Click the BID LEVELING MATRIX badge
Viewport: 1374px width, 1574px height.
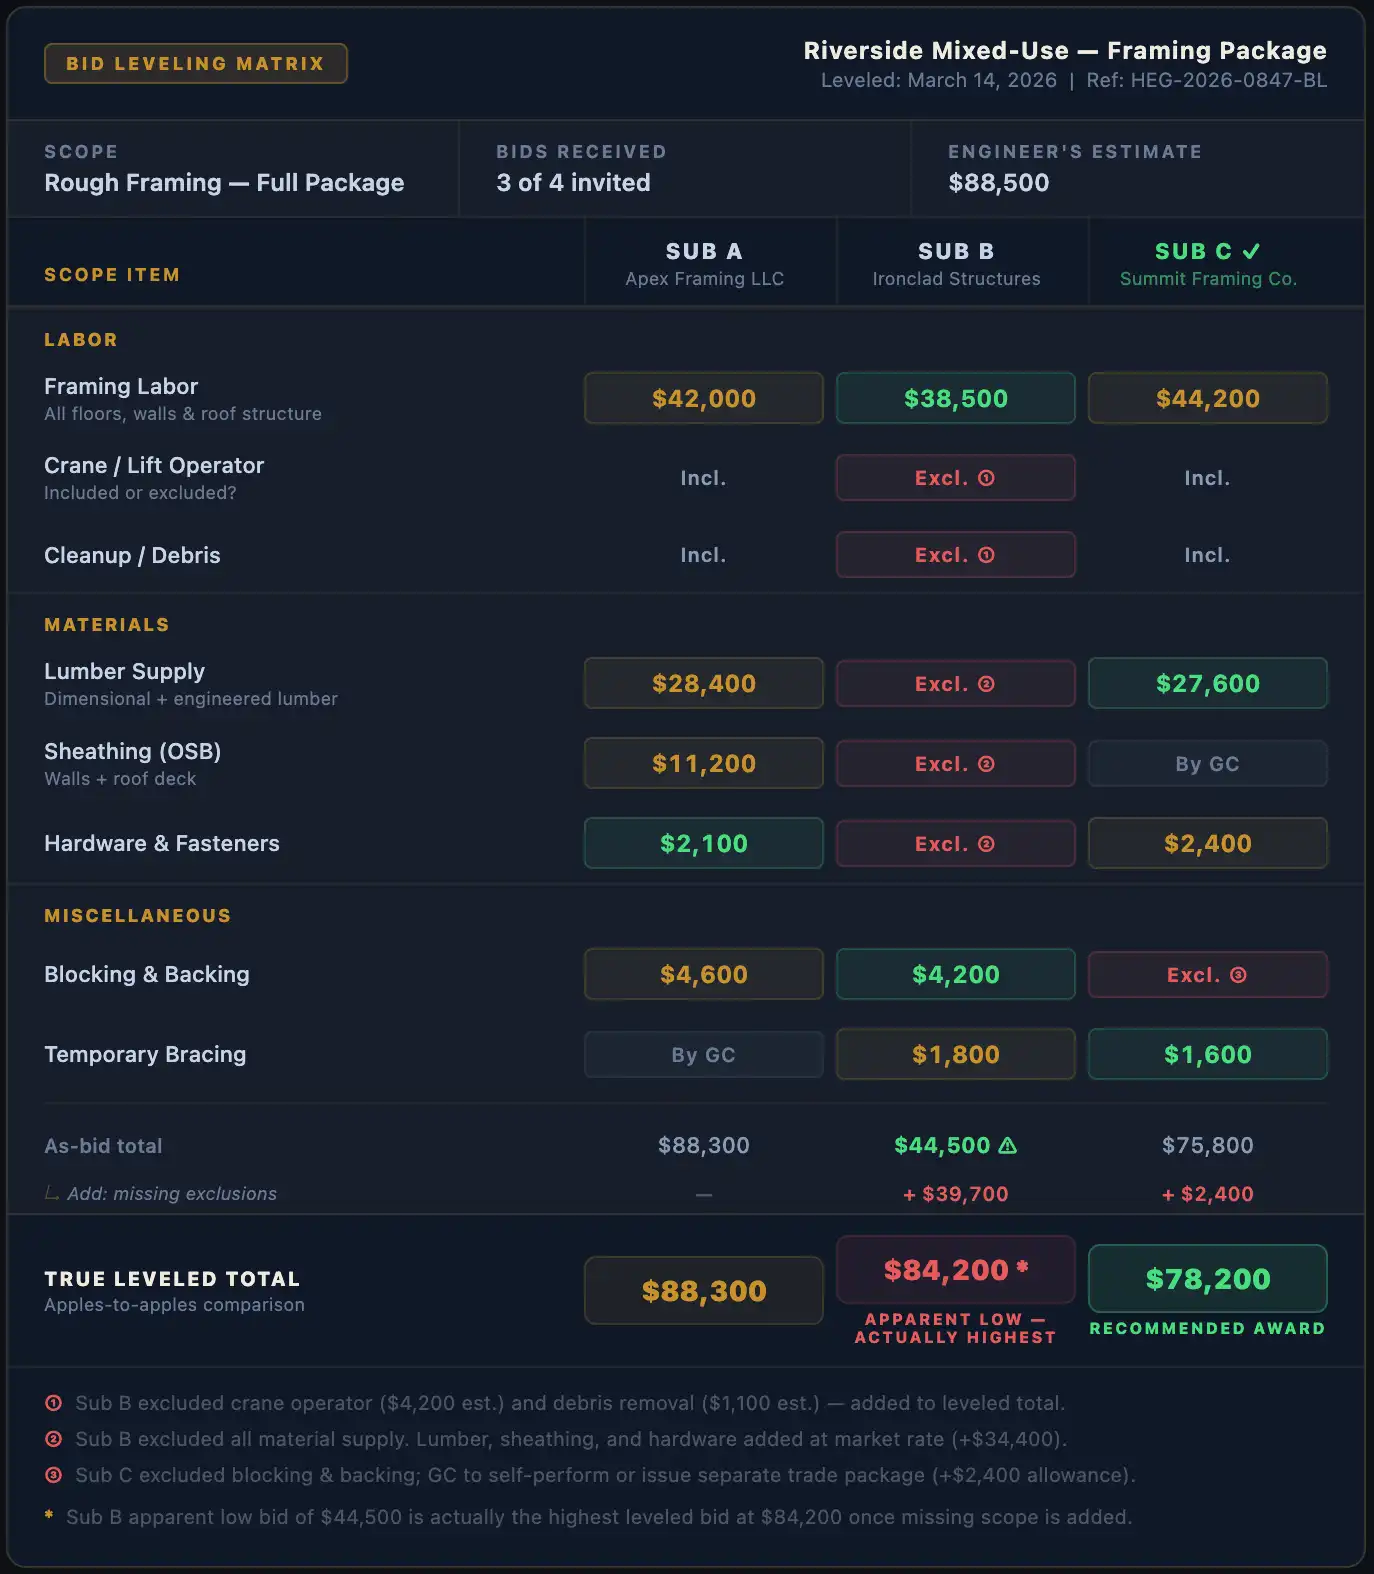click(196, 63)
